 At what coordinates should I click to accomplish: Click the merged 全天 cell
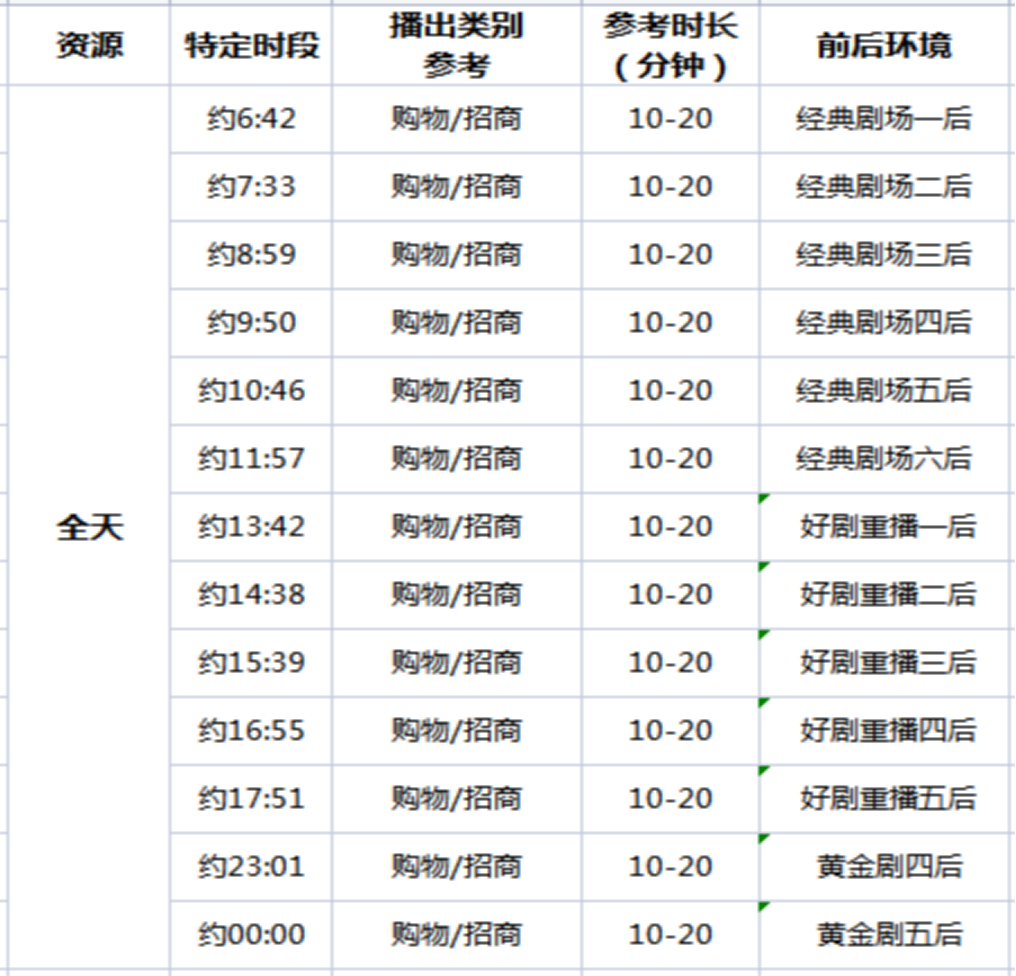(89, 527)
